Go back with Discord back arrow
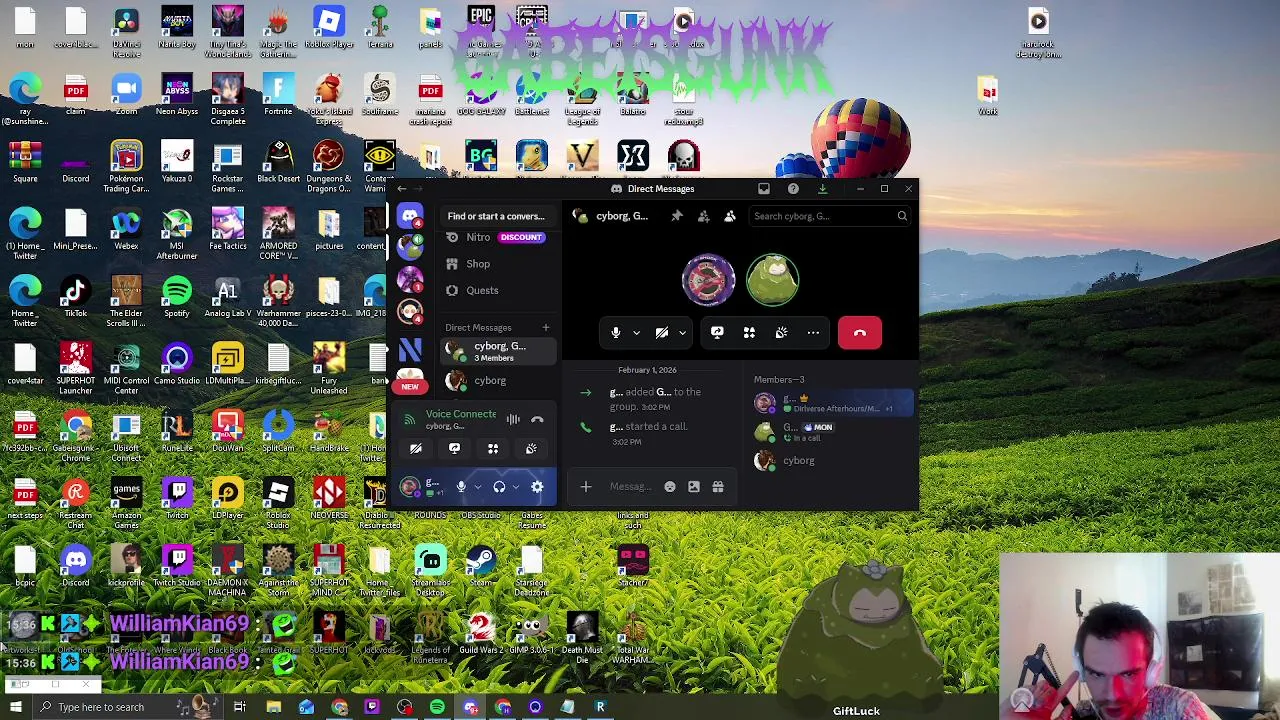The image size is (1280, 720). coord(402,188)
